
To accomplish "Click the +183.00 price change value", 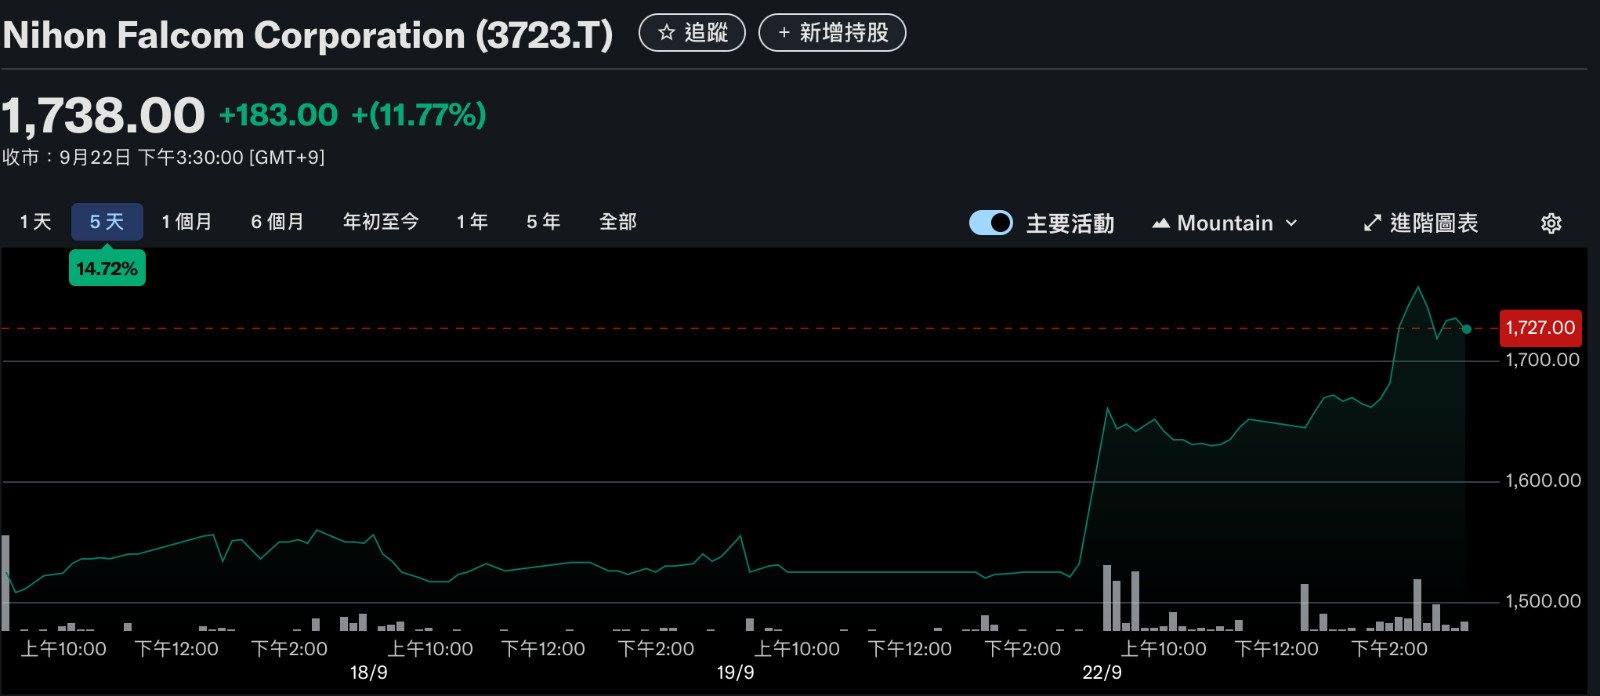I will (x=278, y=115).
